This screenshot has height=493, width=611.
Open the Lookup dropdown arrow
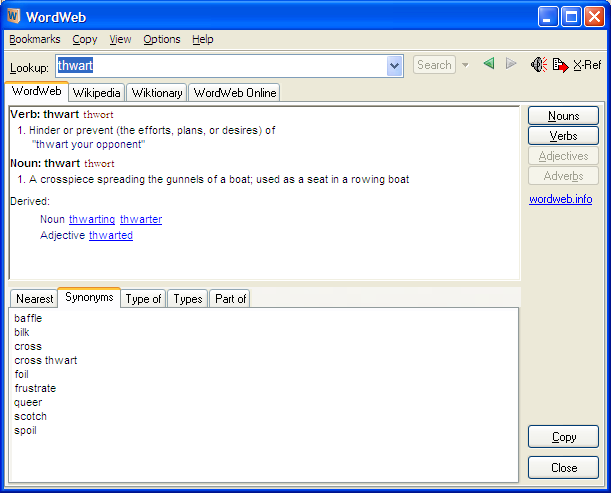394,66
